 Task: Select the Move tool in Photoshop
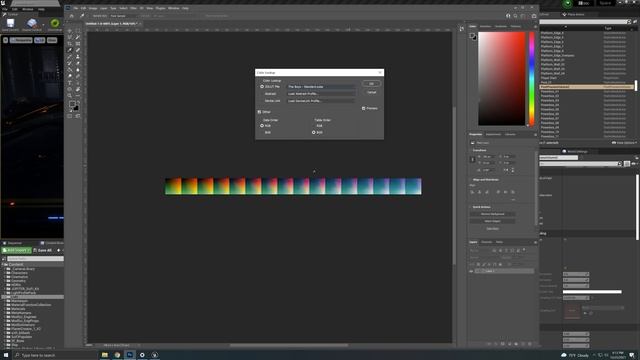coord(70,31)
